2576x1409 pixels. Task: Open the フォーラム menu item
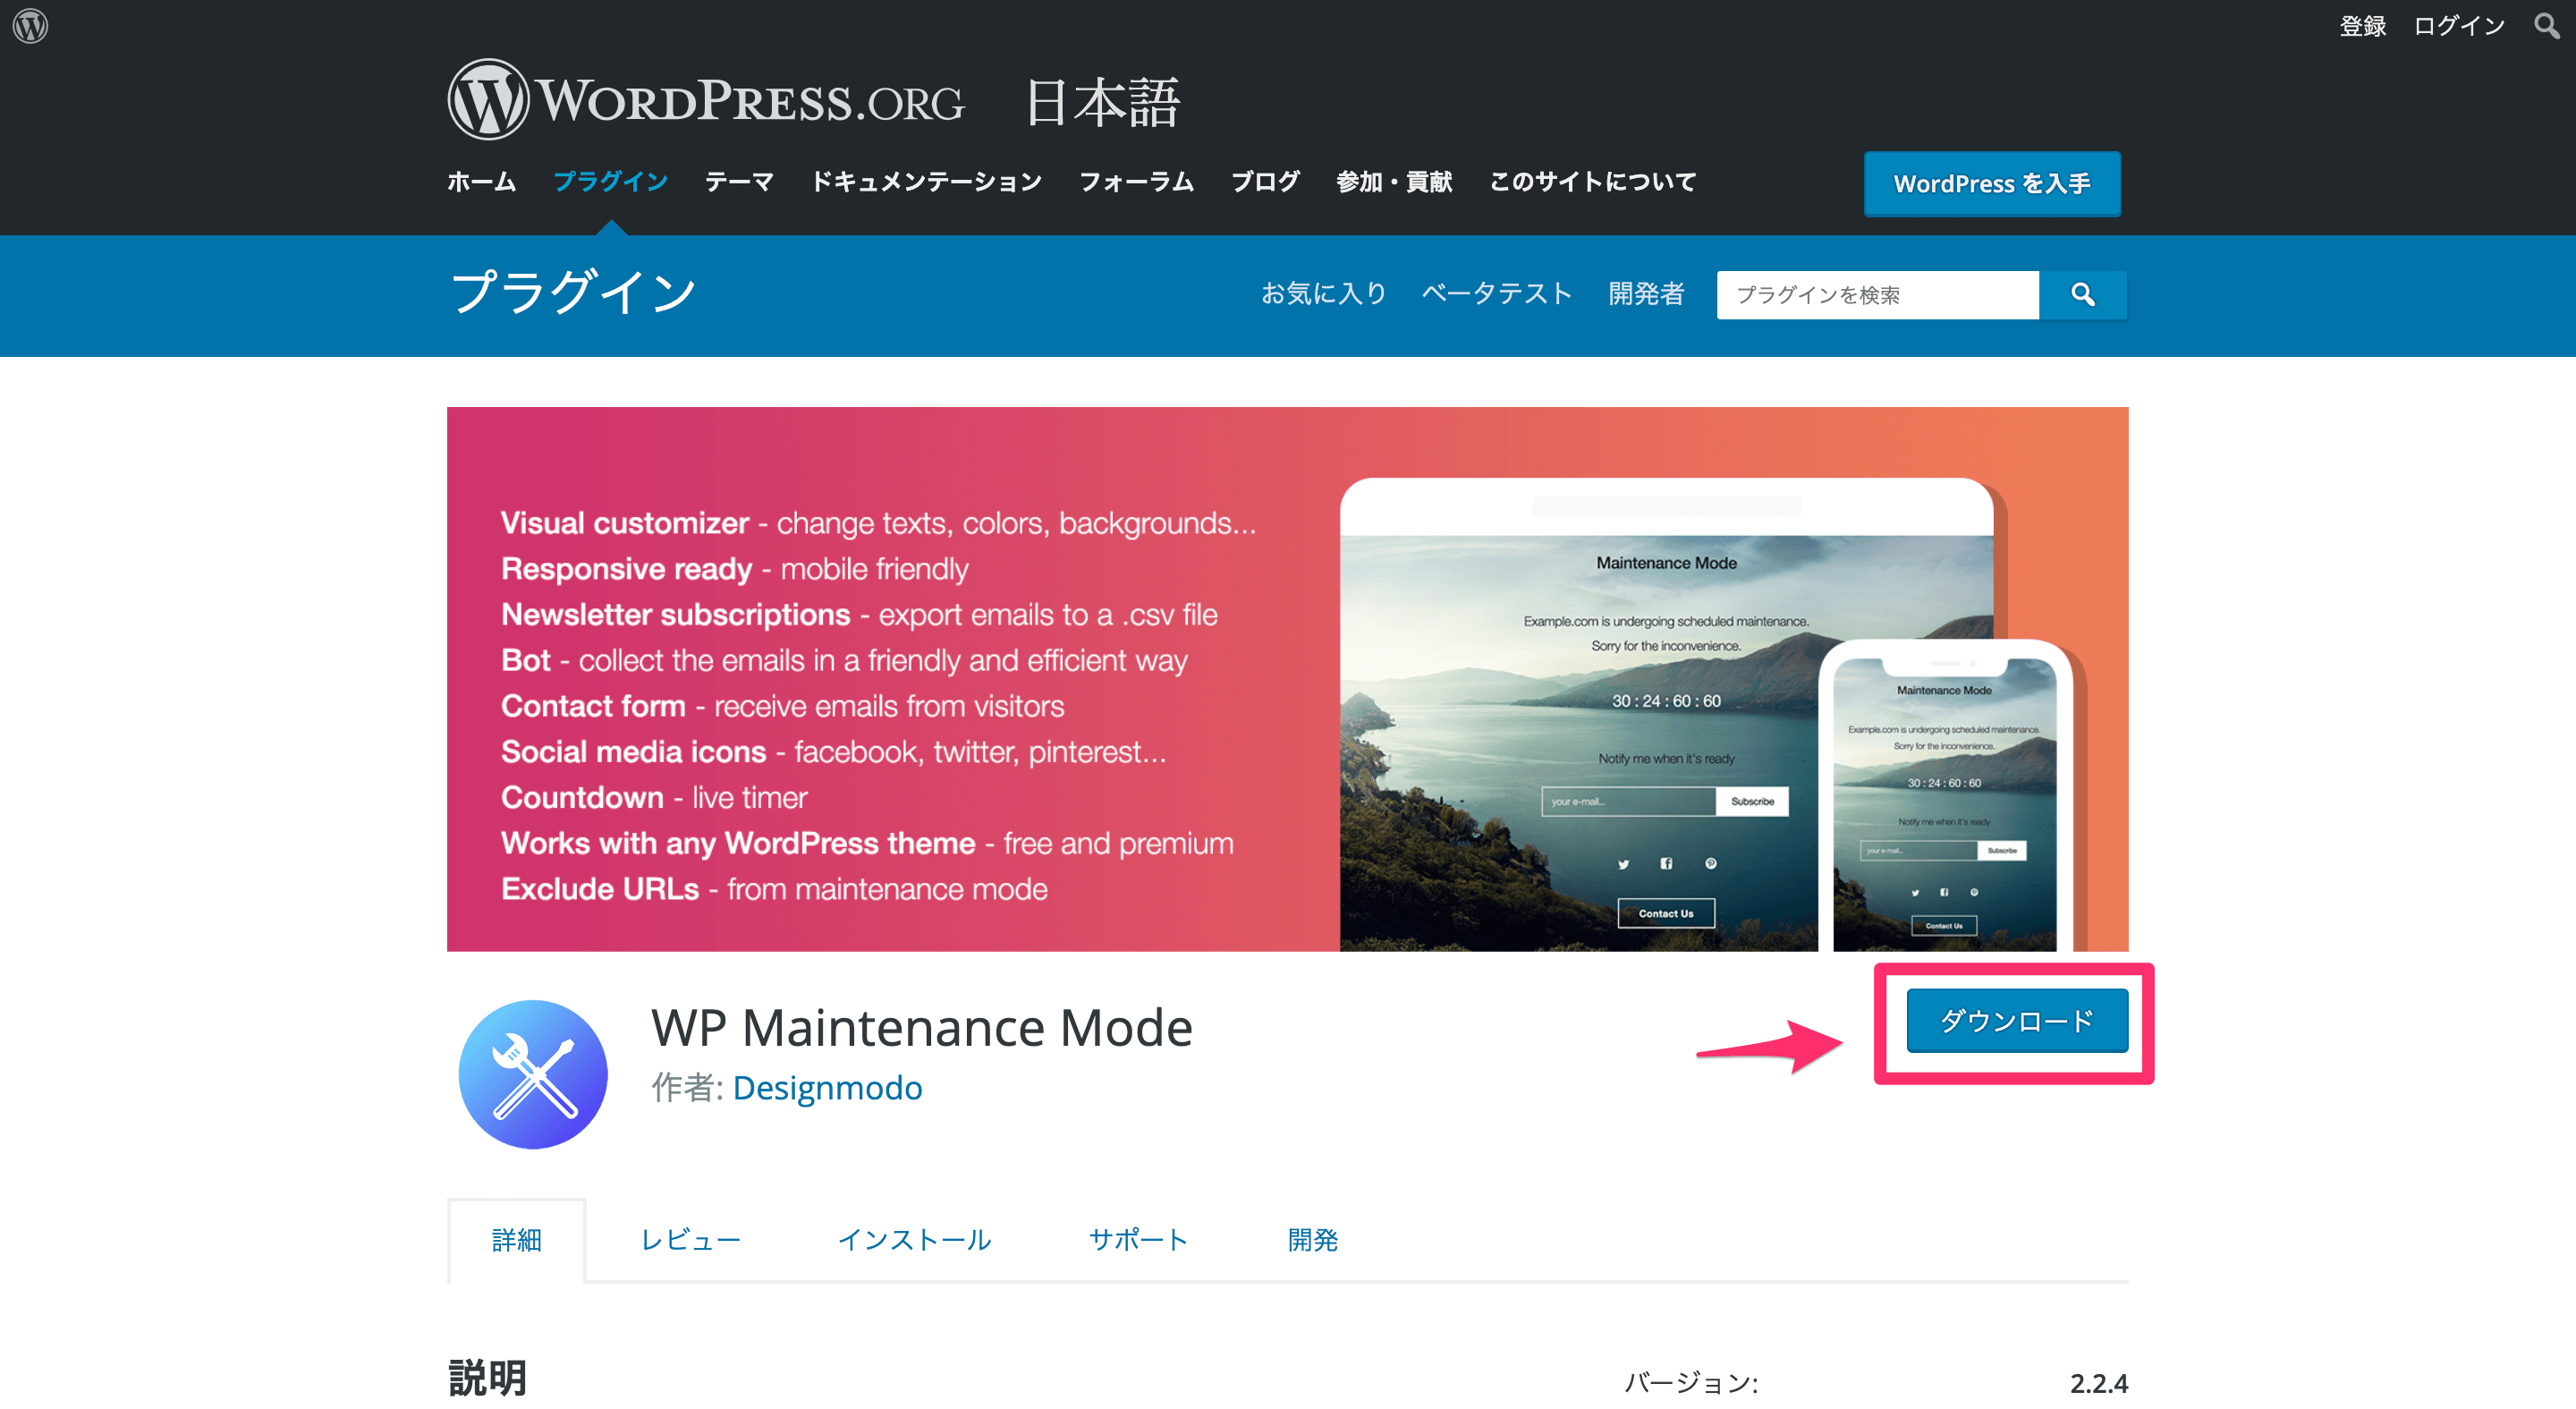click(1136, 182)
